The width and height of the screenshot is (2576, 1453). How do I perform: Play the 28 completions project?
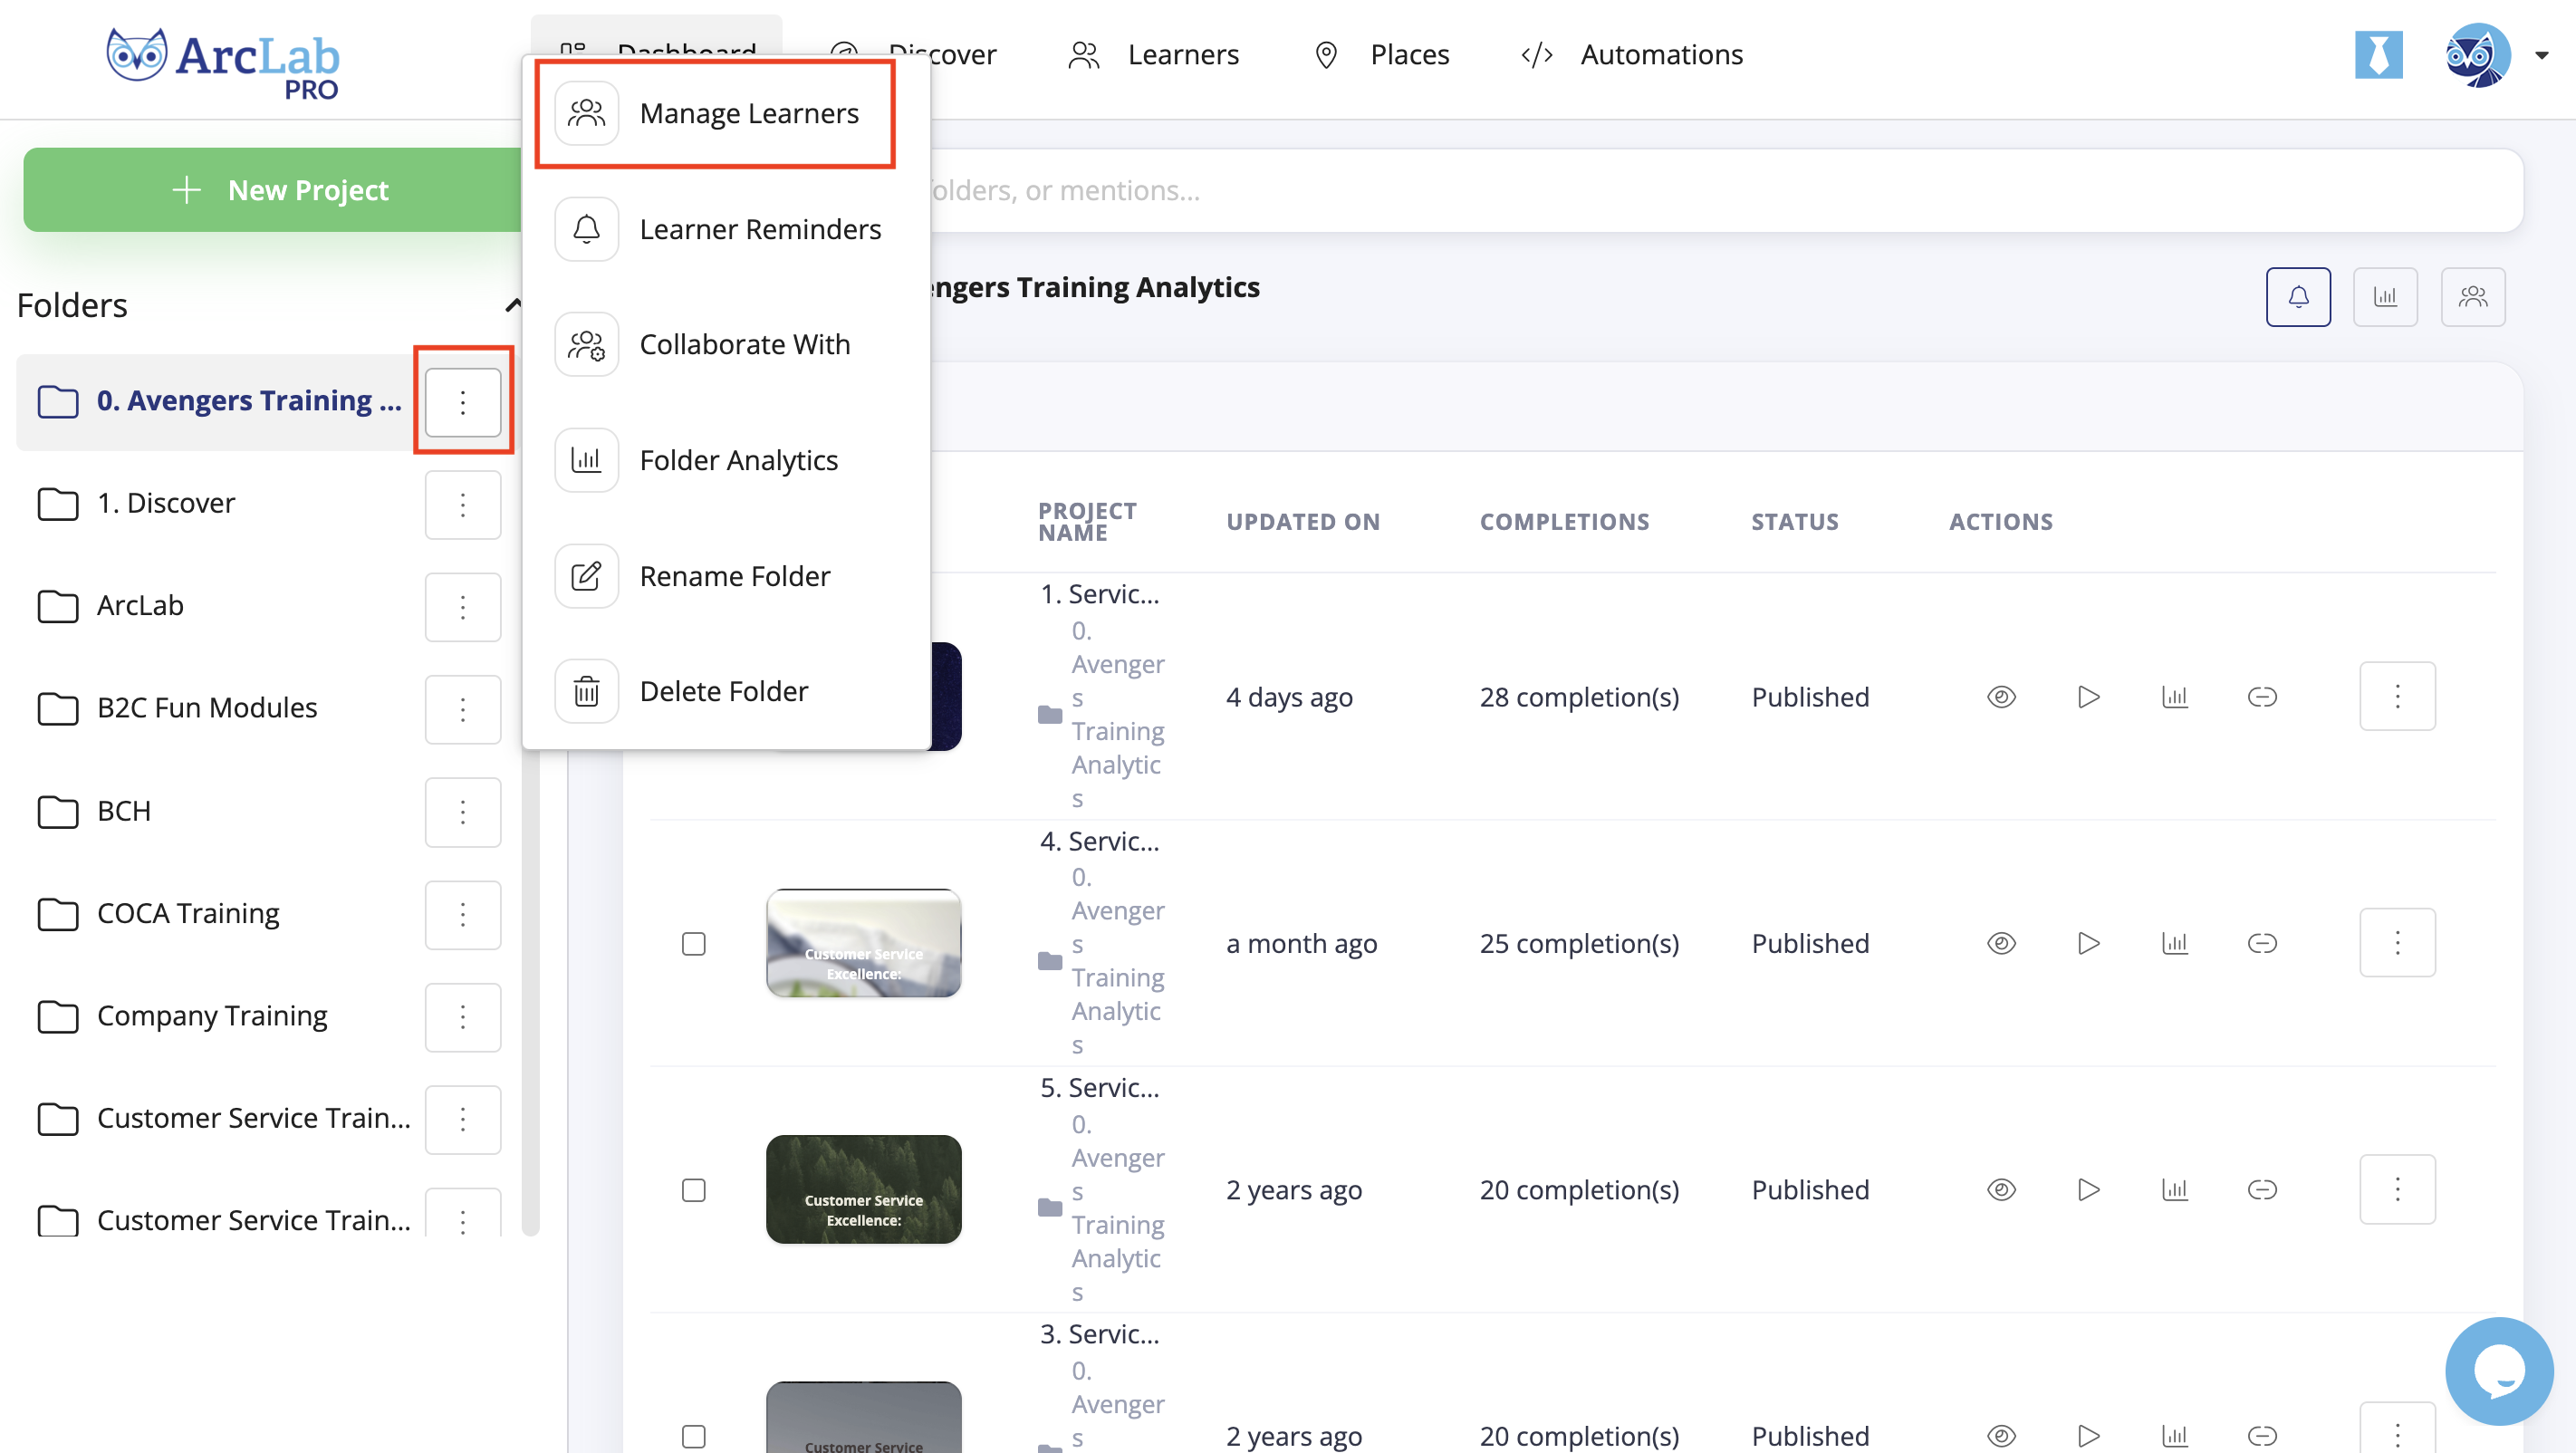click(x=2088, y=697)
